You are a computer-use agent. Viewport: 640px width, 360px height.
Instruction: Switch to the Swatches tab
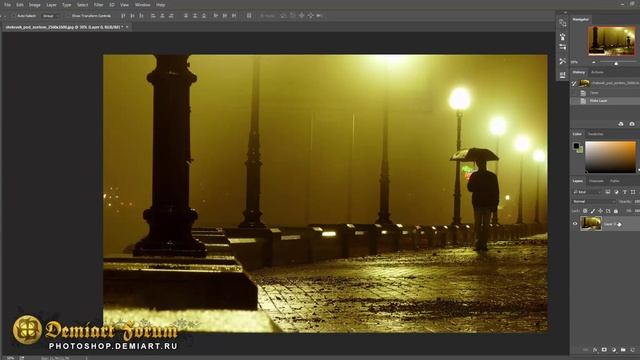[596, 134]
